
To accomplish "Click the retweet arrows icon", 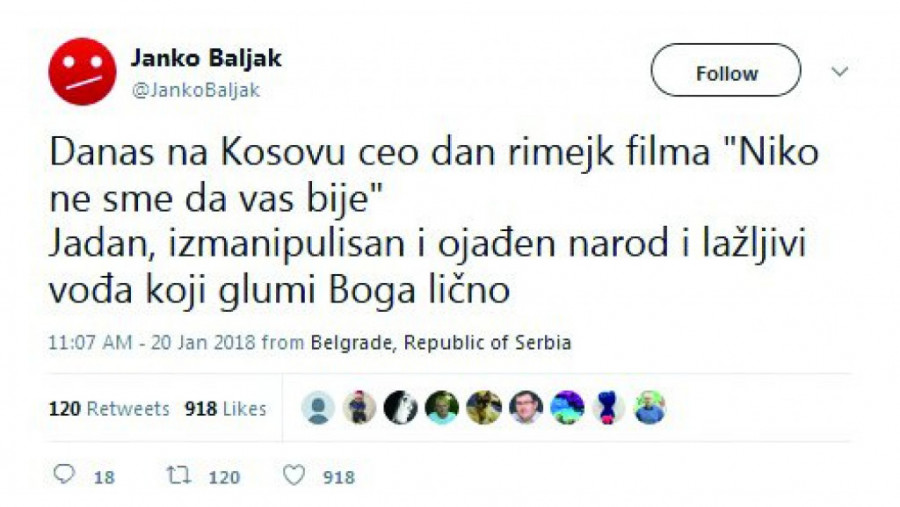I will pos(178,475).
